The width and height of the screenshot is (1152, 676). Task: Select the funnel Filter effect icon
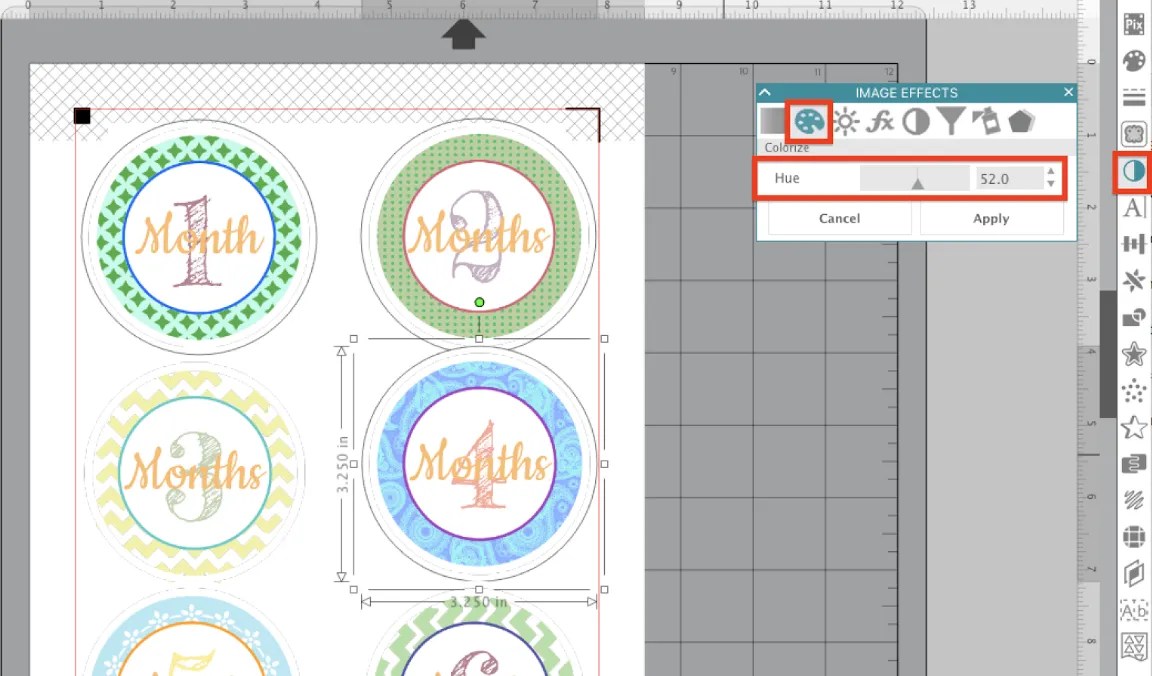pyautogui.click(x=953, y=122)
